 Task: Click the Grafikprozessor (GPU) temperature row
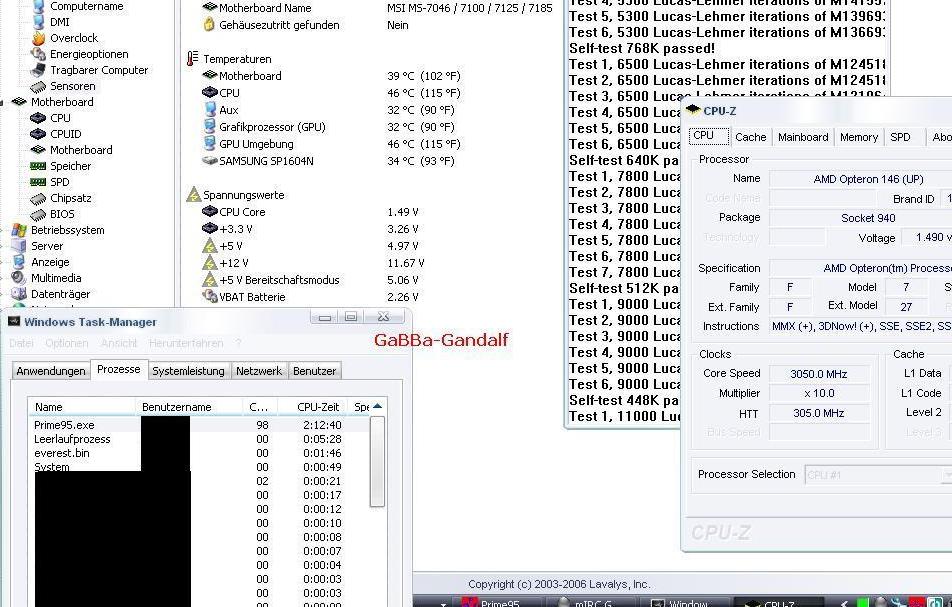[x=331, y=127]
